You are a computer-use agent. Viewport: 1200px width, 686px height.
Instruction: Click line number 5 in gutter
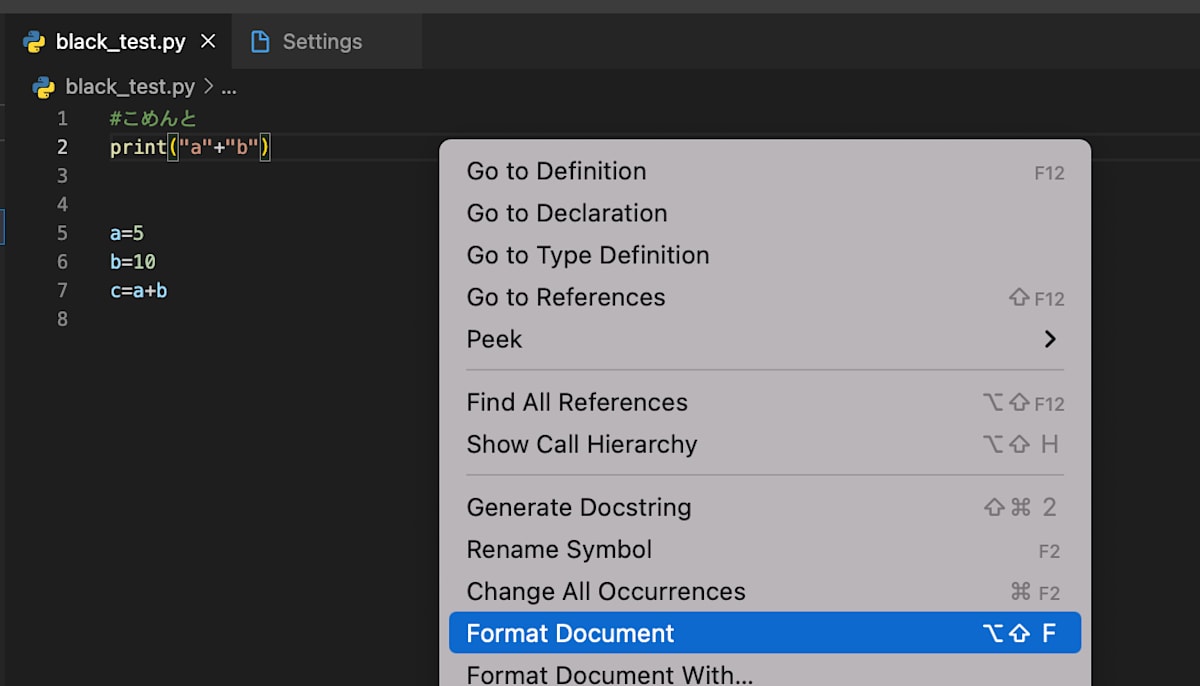62,233
